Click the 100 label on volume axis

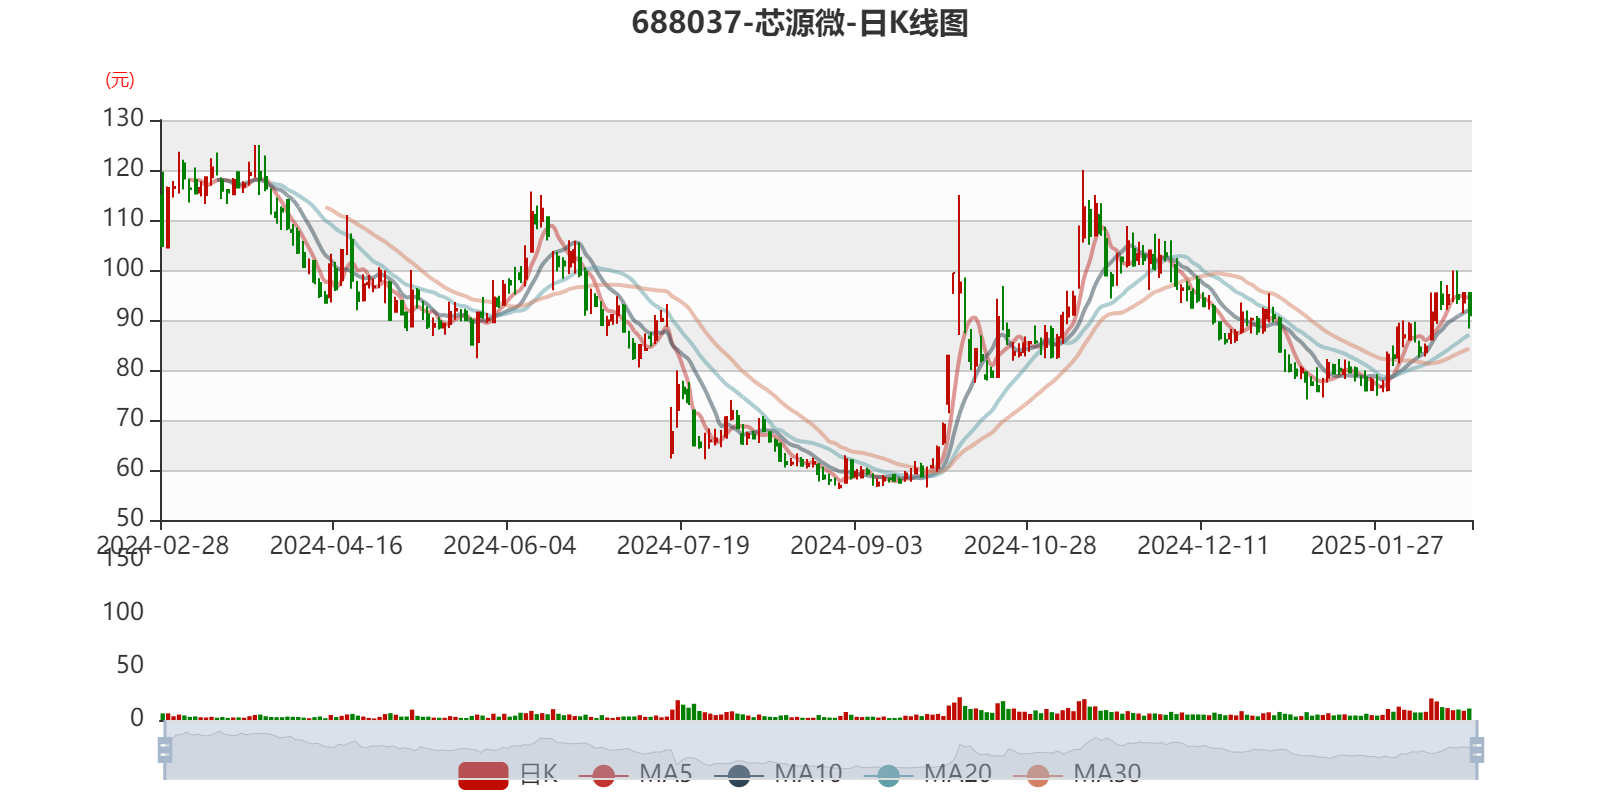(x=123, y=612)
